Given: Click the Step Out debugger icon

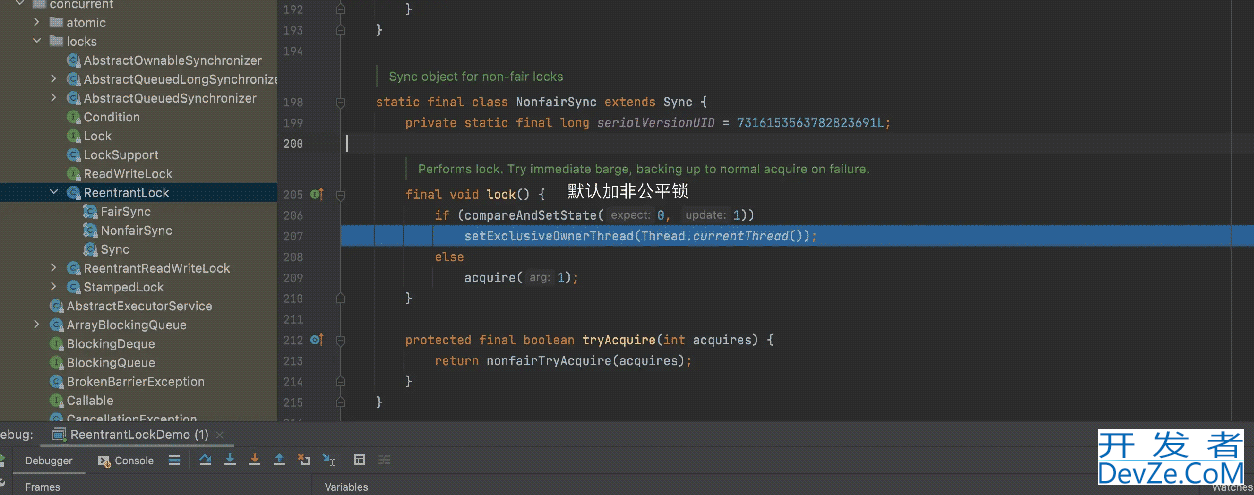Looking at the screenshot, I should point(279,460).
